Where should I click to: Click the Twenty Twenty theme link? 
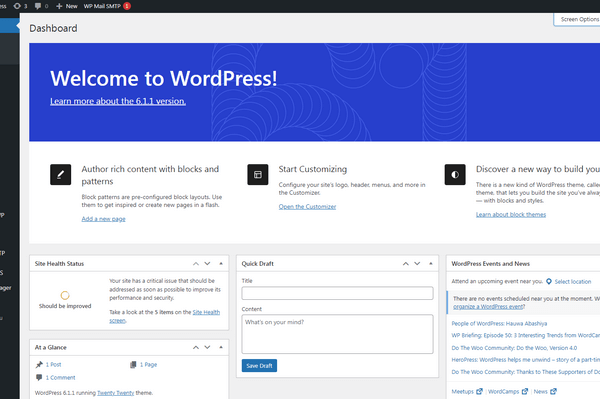coord(116,393)
